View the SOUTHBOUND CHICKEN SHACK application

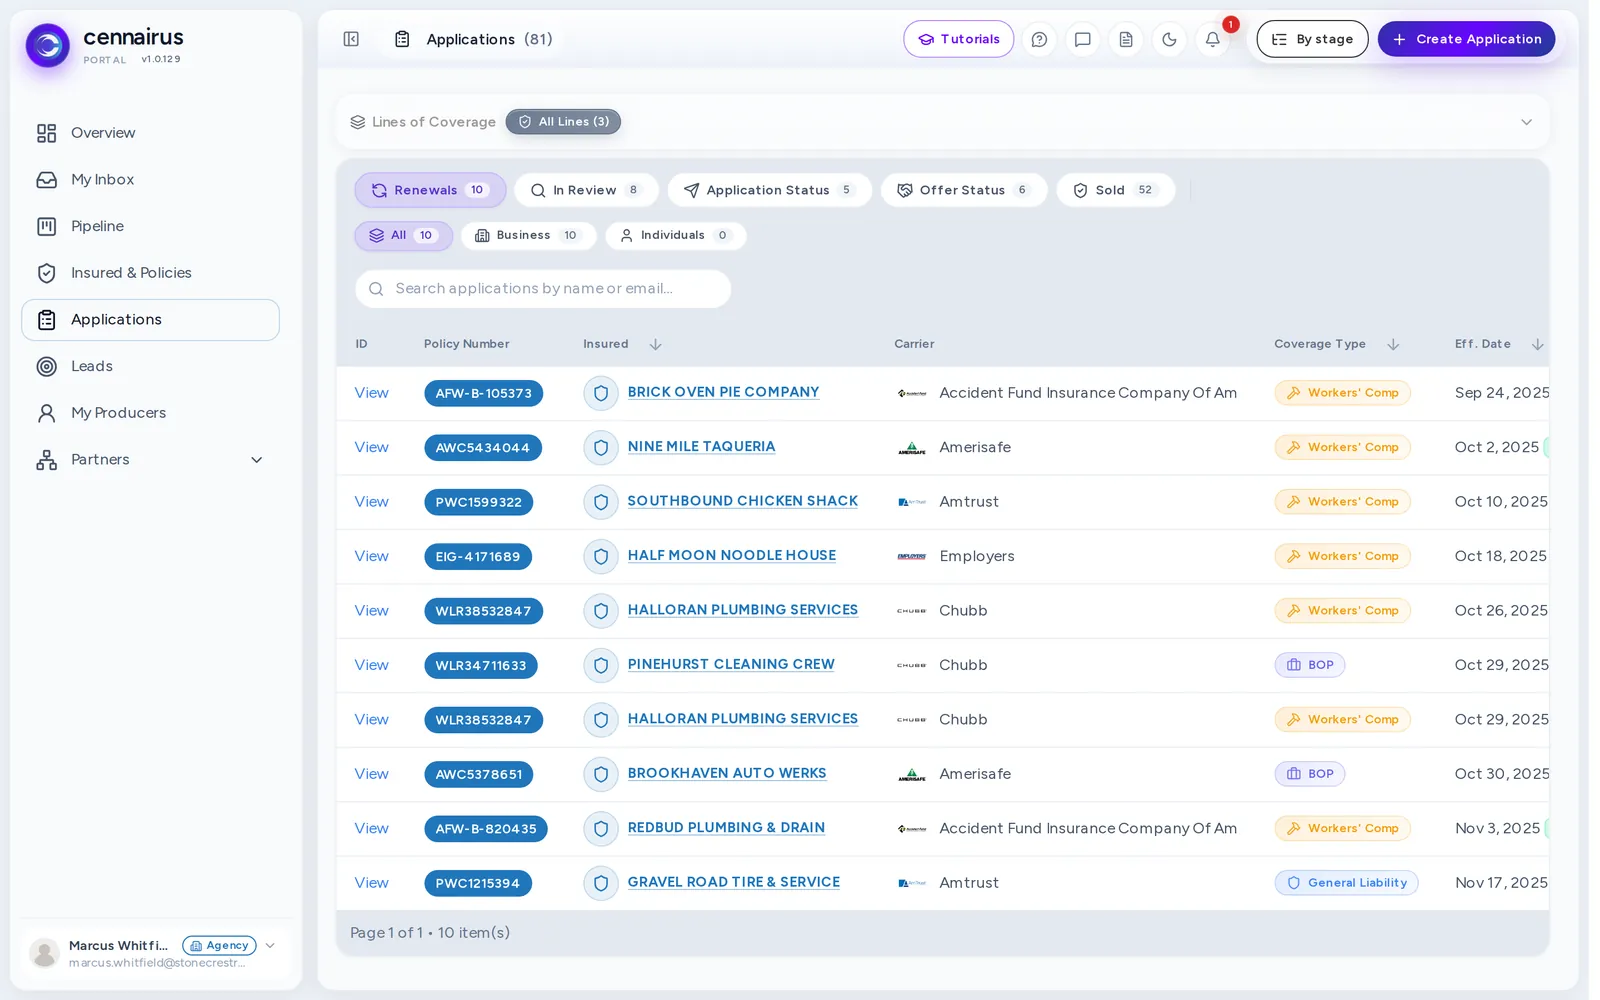pos(371,502)
